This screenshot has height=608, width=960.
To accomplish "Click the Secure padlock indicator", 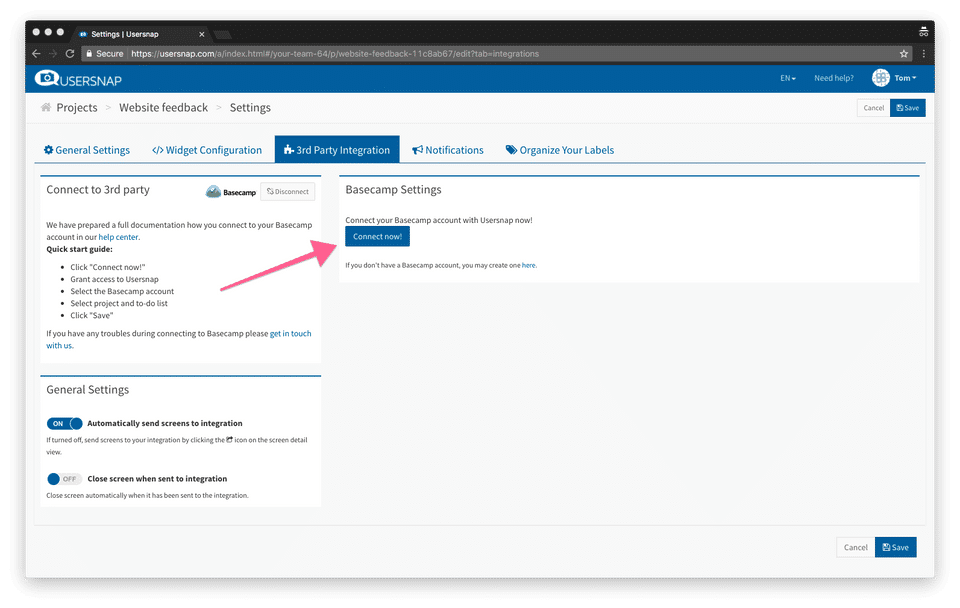I will [105, 54].
